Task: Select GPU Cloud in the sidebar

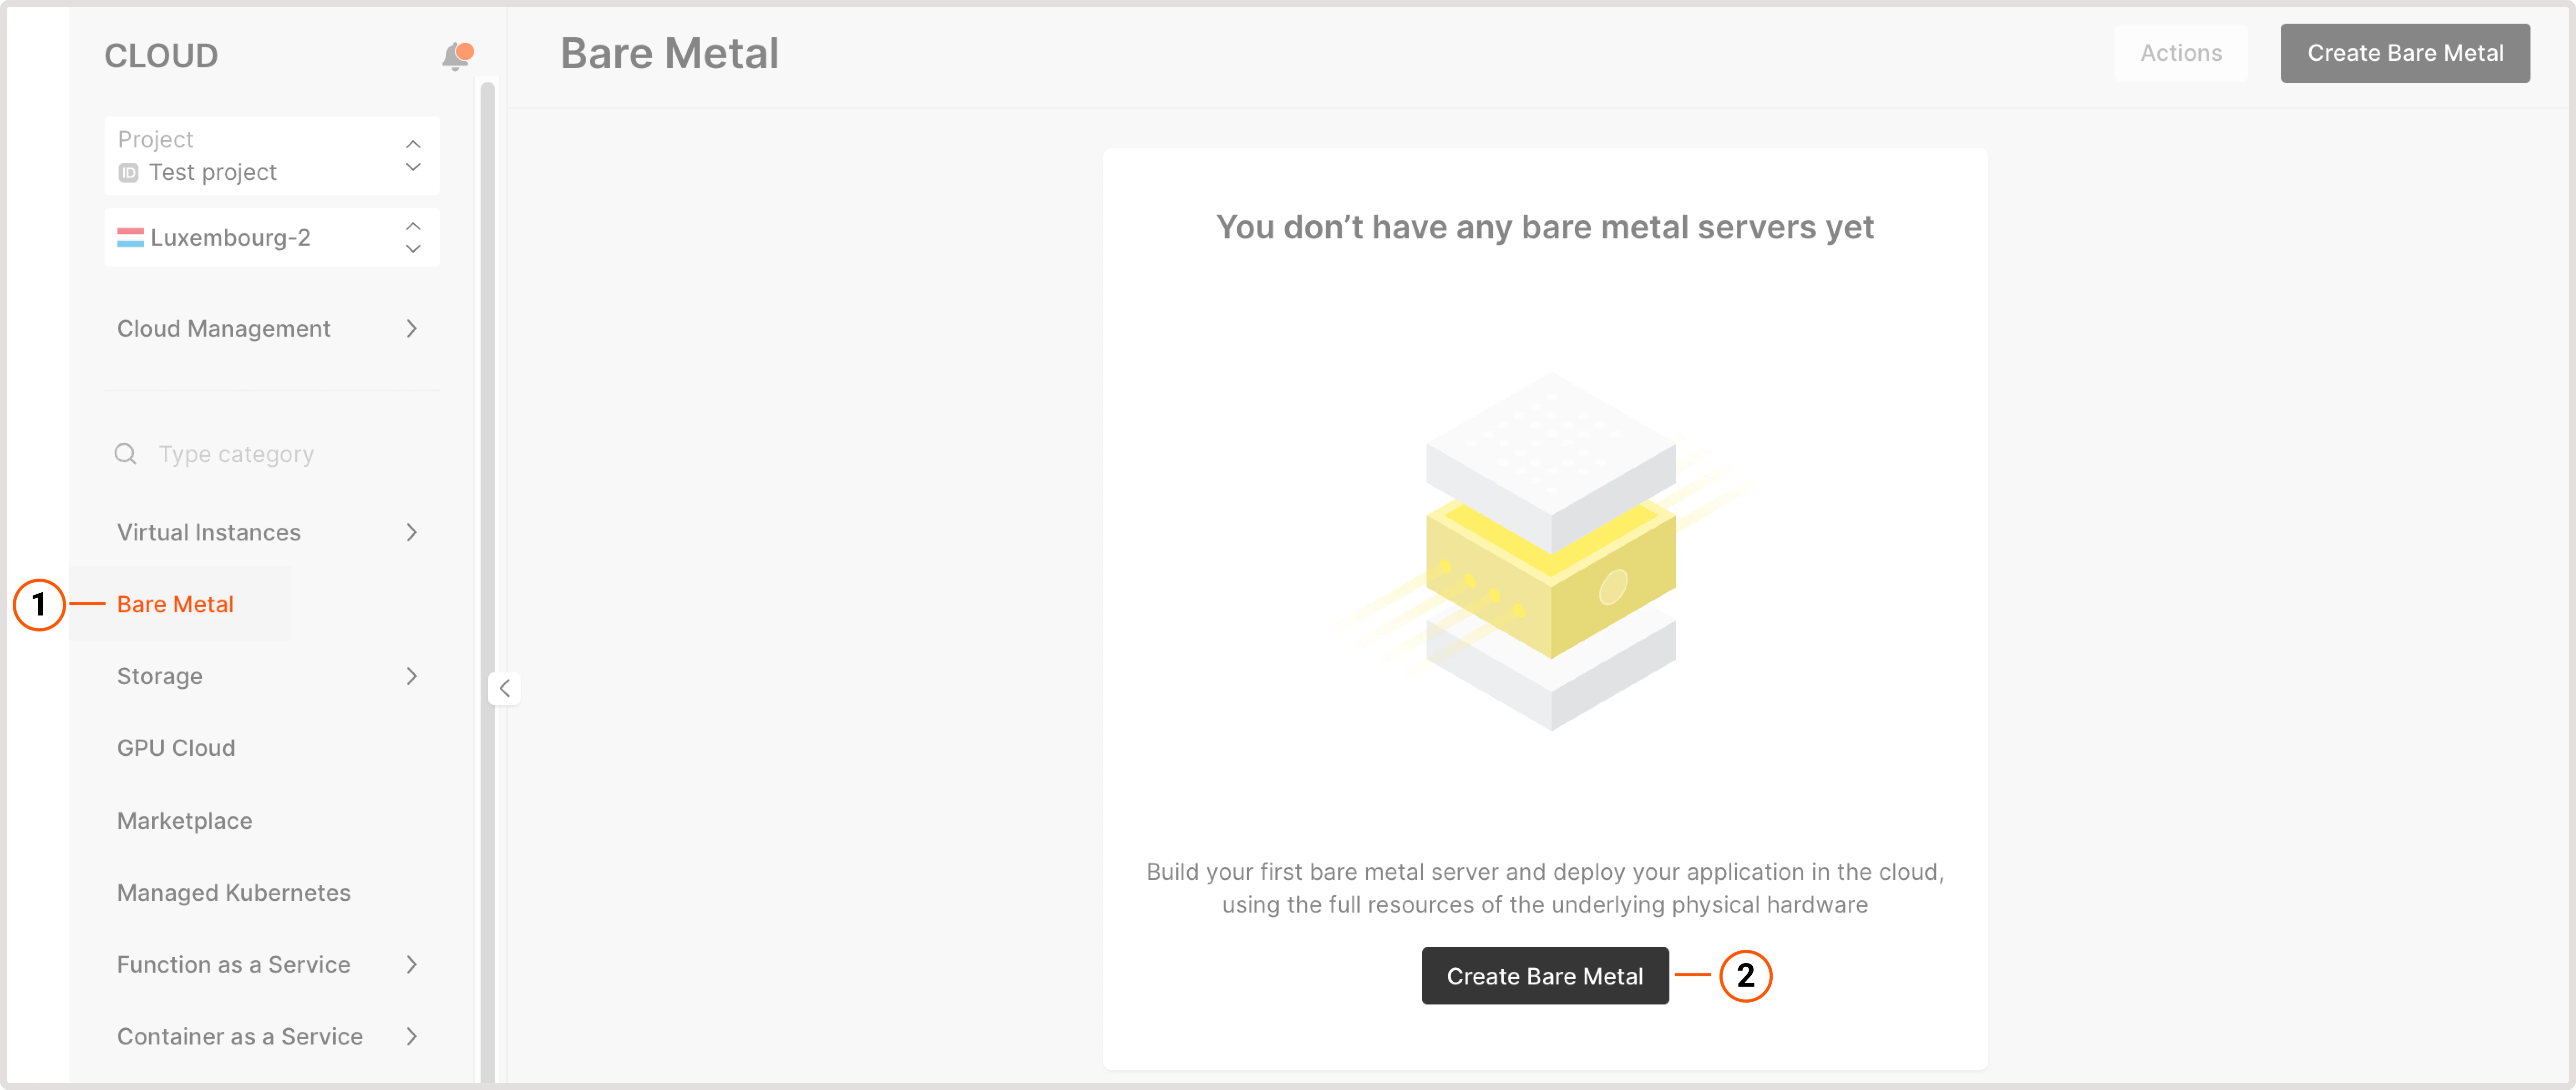Action: [176, 747]
